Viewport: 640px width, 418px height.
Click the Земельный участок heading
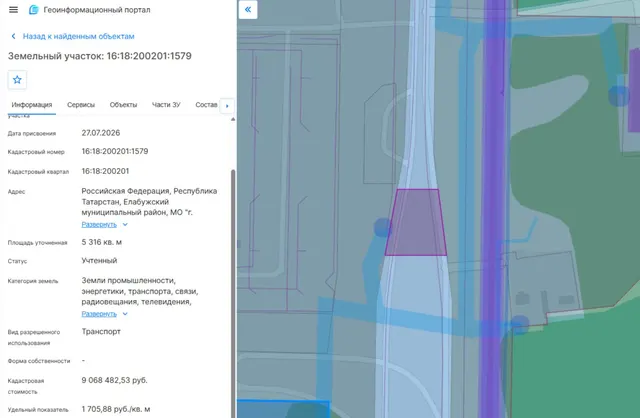[100, 56]
